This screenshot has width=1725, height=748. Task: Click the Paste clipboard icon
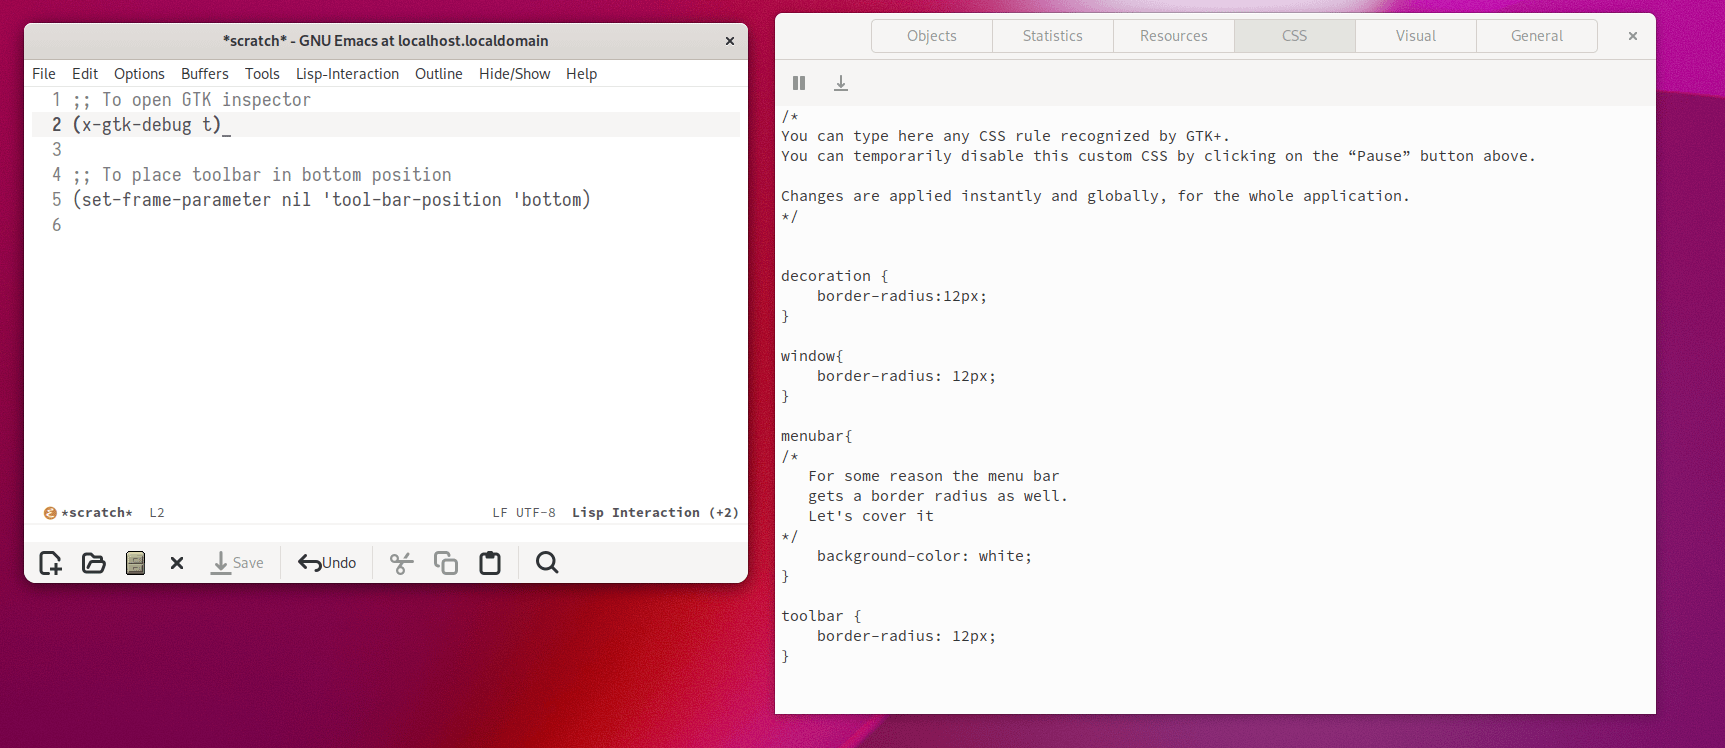click(490, 563)
